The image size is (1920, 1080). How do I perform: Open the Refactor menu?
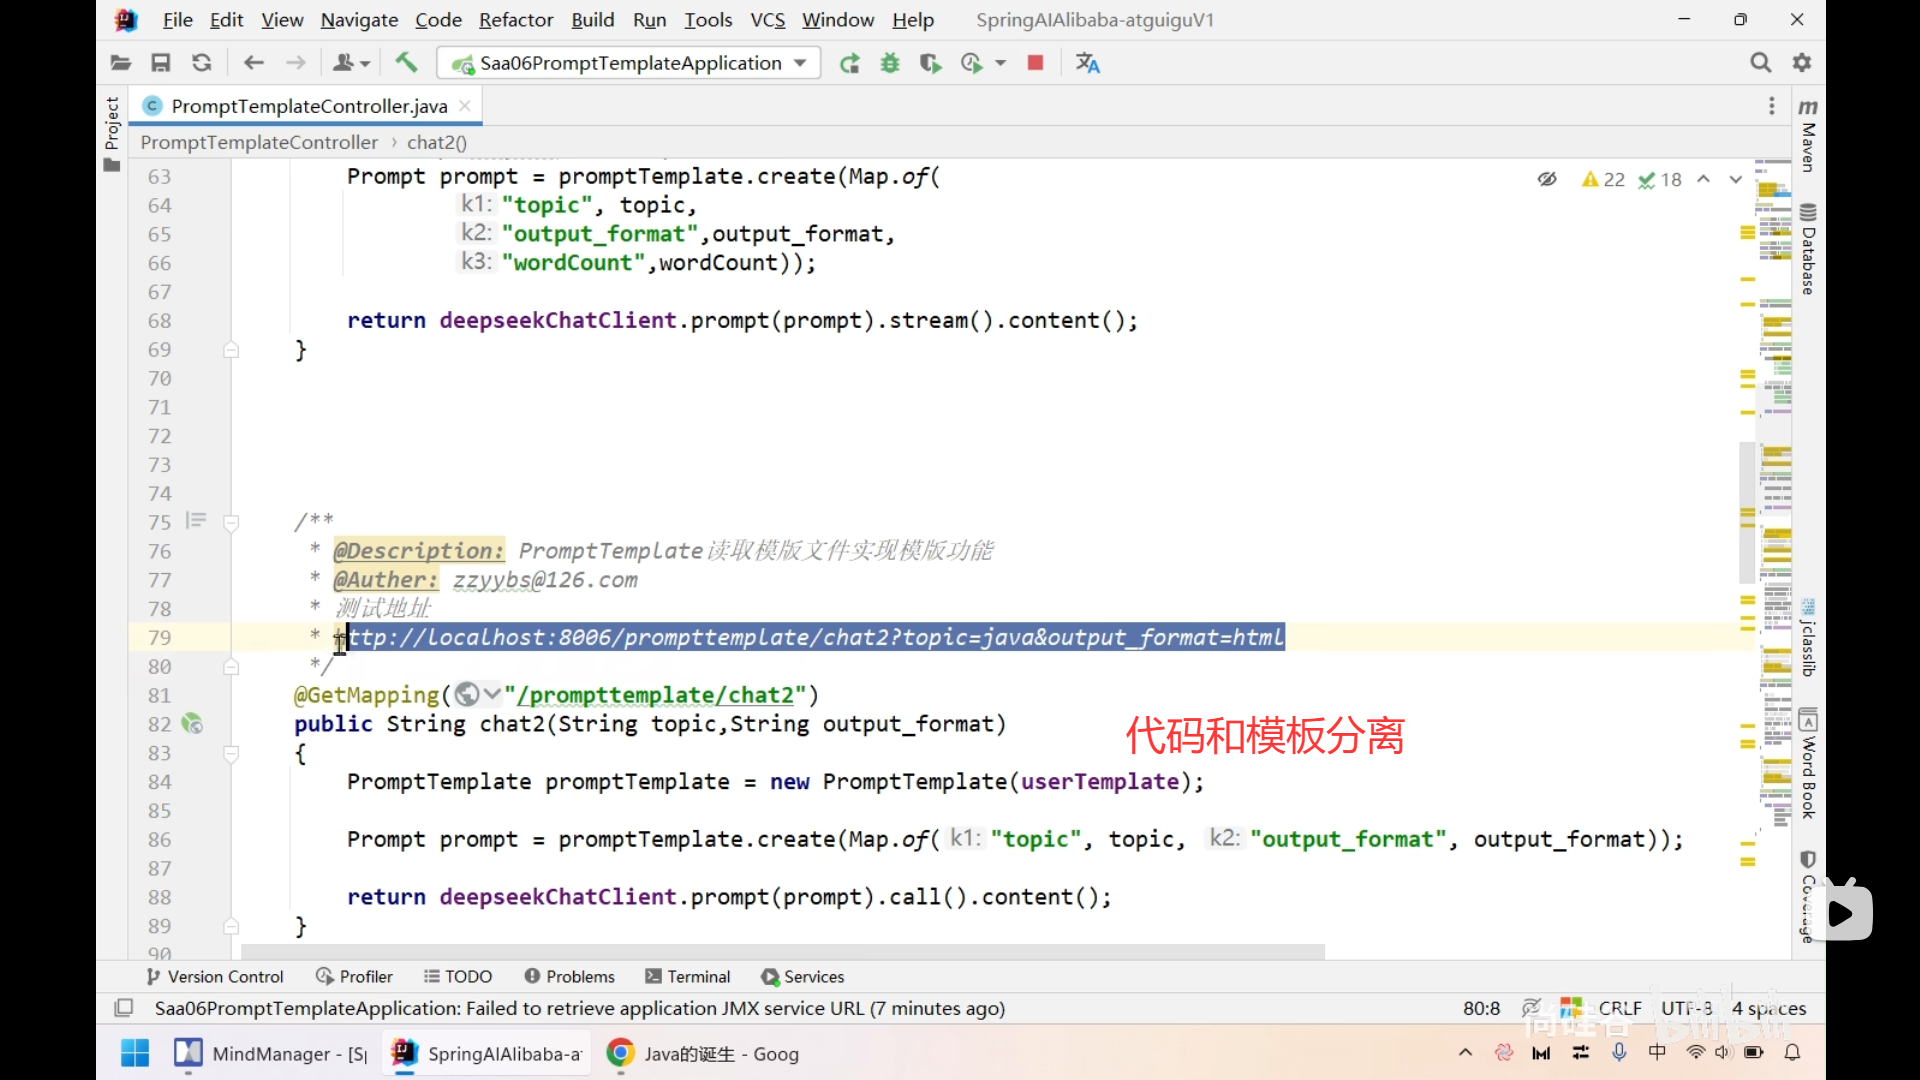pos(515,20)
